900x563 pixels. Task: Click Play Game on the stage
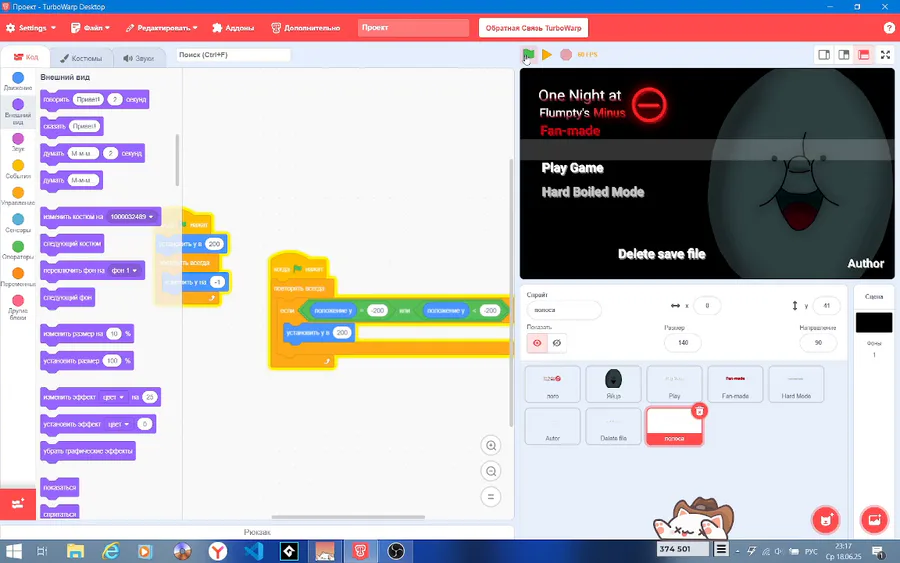[x=572, y=168]
